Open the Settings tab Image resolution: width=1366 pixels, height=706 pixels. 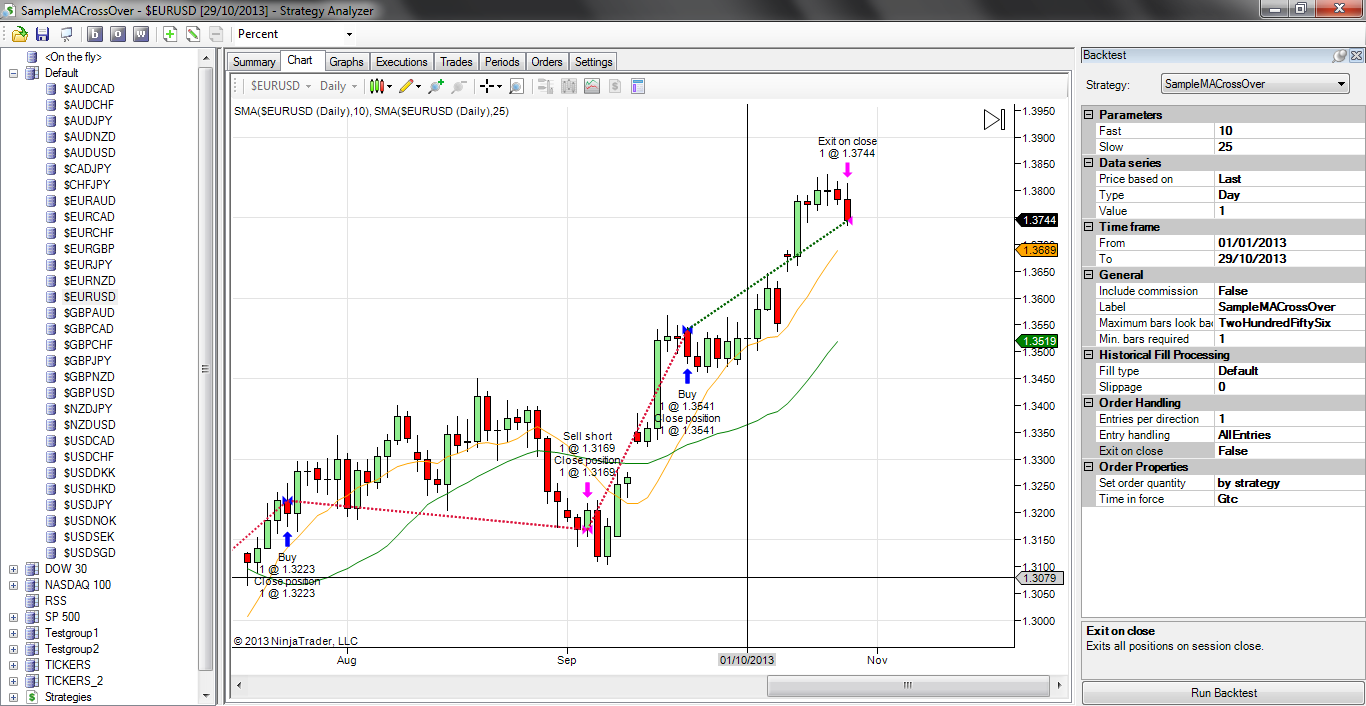click(594, 62)
